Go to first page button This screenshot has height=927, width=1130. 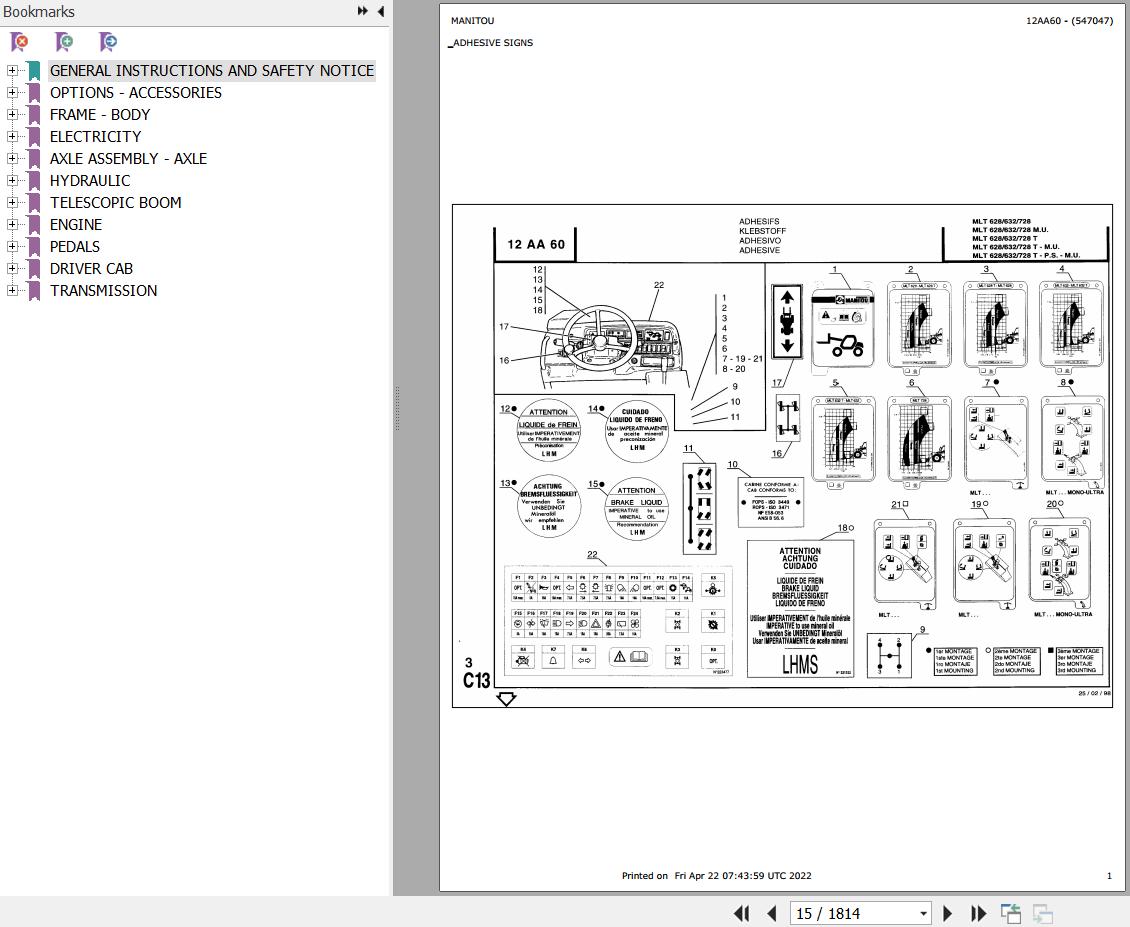(742, 913)
